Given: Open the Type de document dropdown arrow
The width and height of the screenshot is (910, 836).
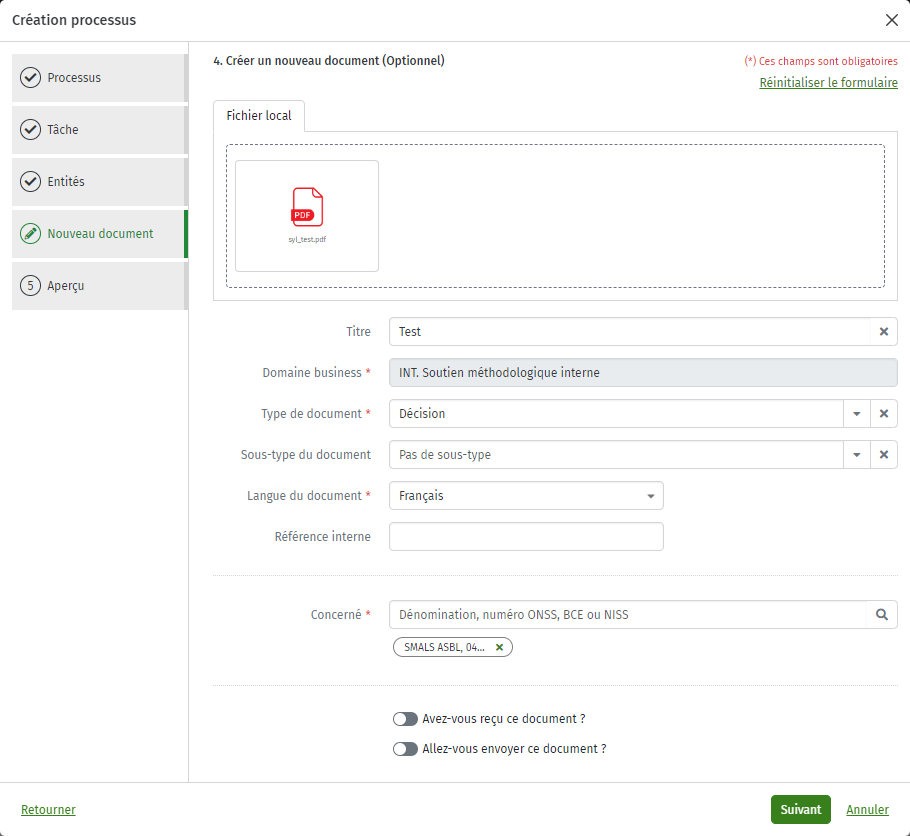Looking at the screenshot, I should tap(857, 413).
